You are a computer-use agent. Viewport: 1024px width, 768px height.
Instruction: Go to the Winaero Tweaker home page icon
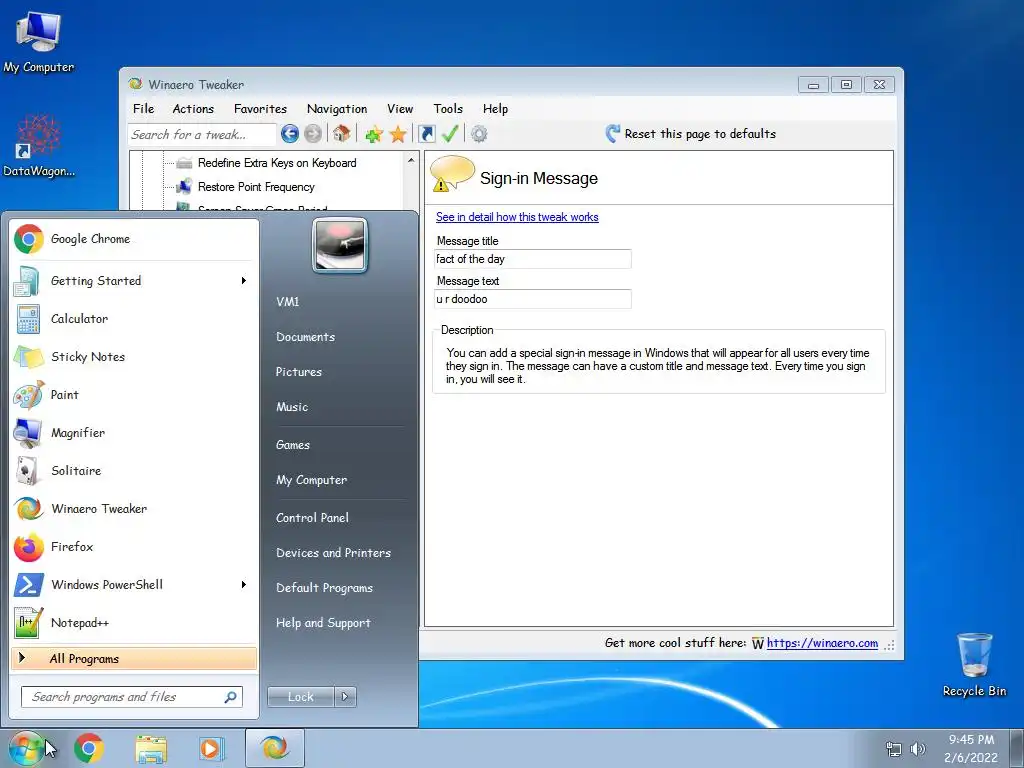(341, 134)
